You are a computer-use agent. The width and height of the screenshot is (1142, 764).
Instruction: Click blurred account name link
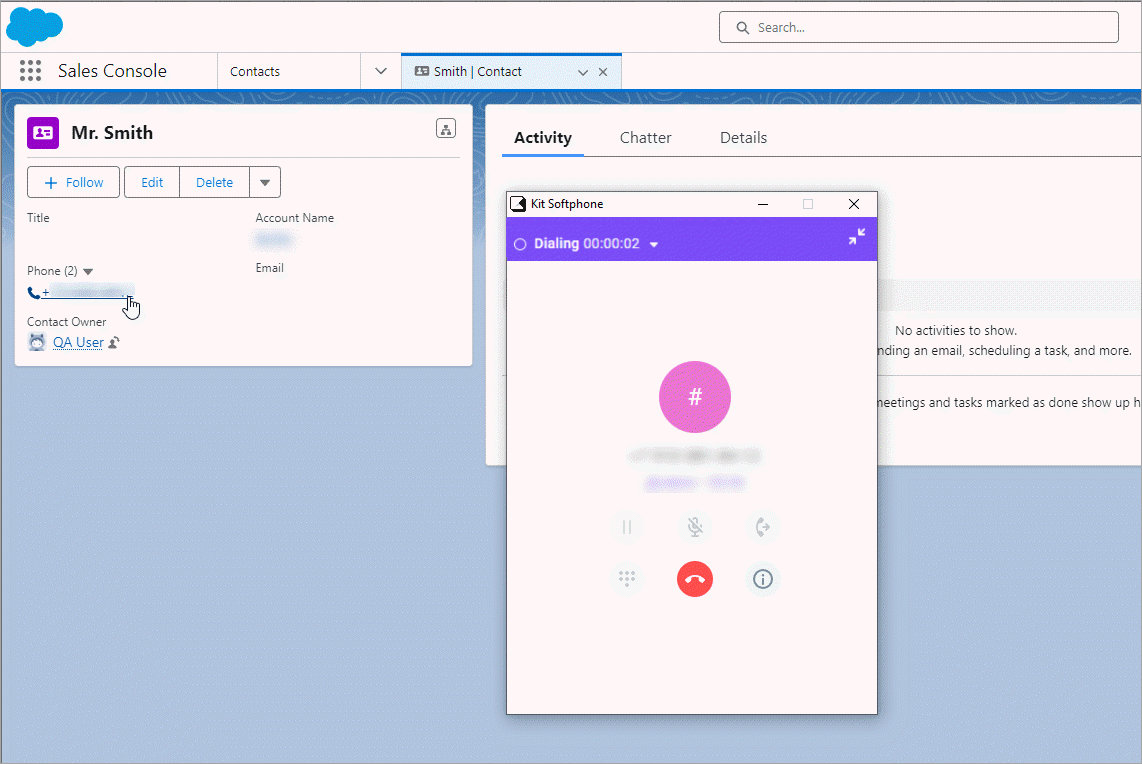pos(274,239)
